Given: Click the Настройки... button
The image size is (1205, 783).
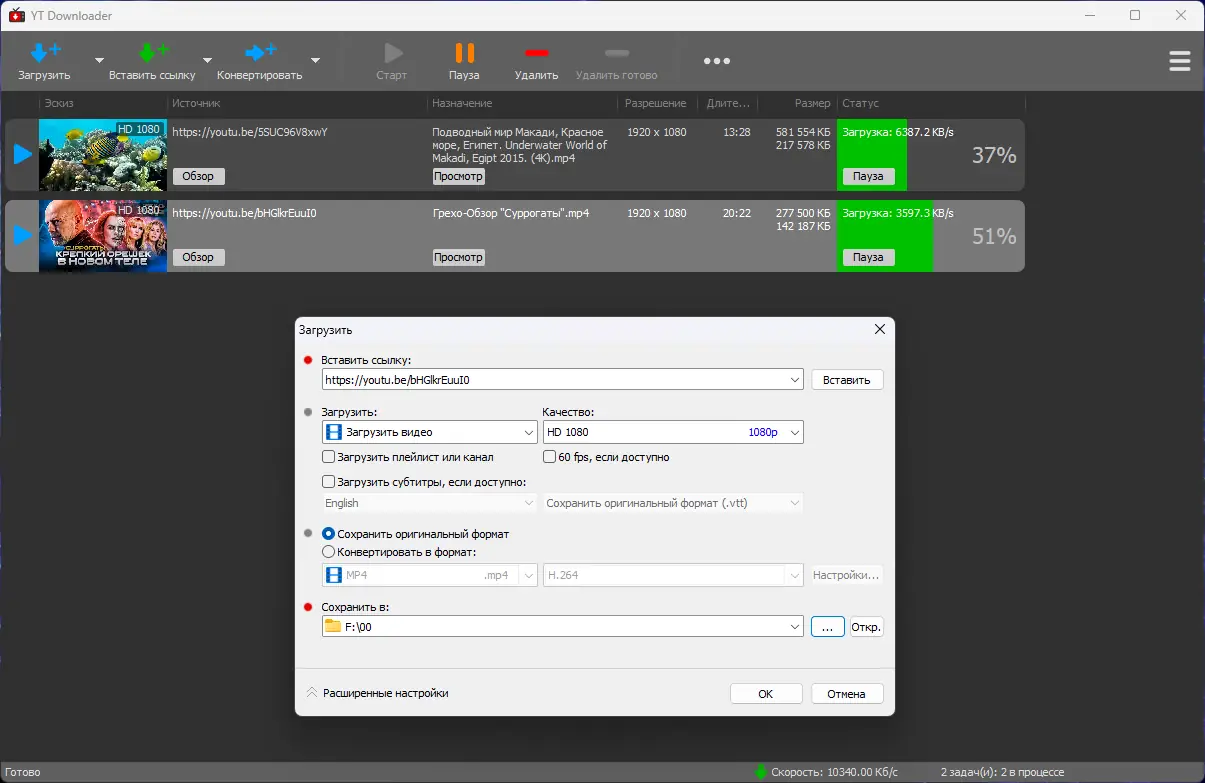Looking at the screenshot, I should (847, 575).
